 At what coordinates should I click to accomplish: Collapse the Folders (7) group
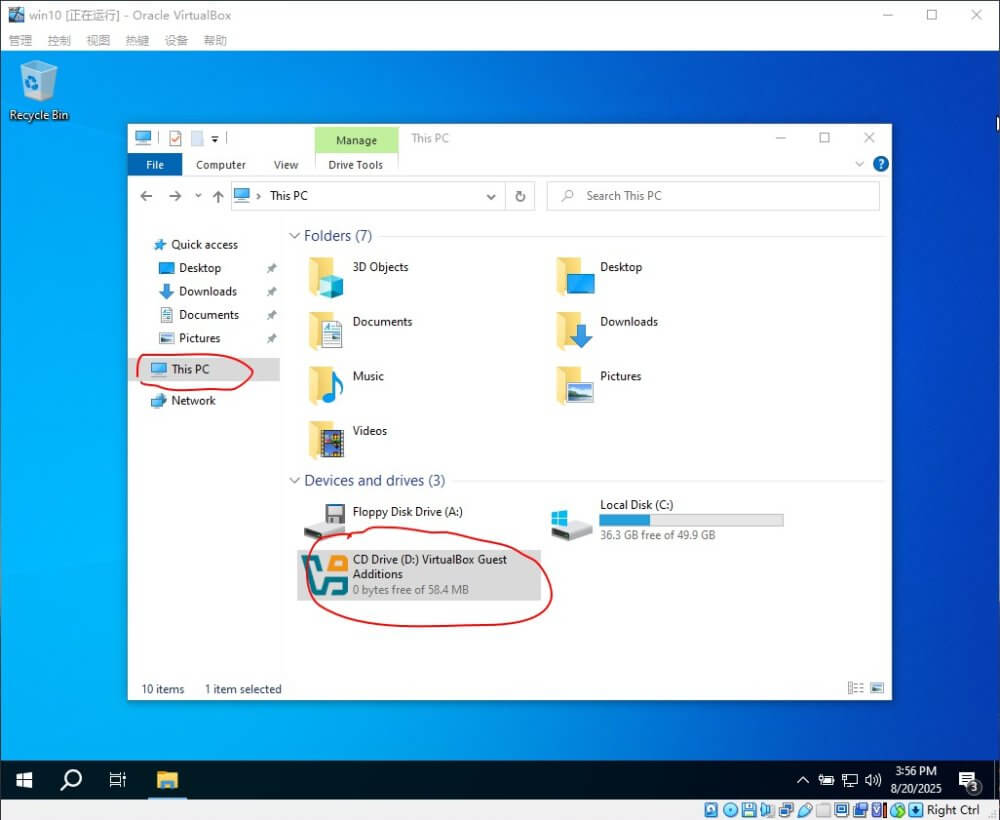tap(294, 236)
